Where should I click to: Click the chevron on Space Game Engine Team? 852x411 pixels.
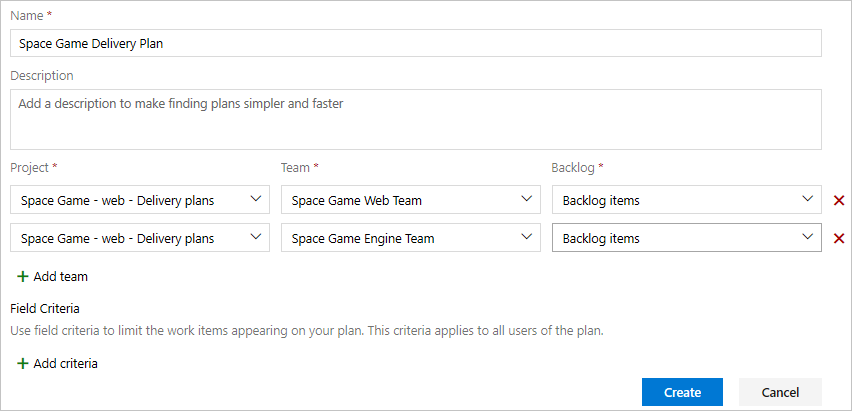(x=528, y=238)
